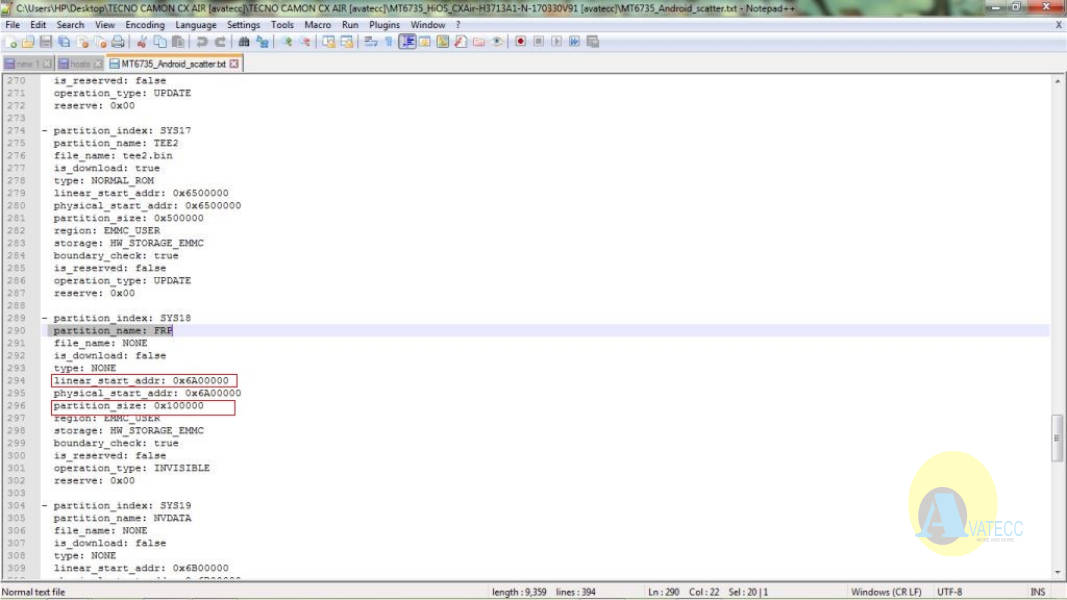Open the Tools menu

coord(282,24)
